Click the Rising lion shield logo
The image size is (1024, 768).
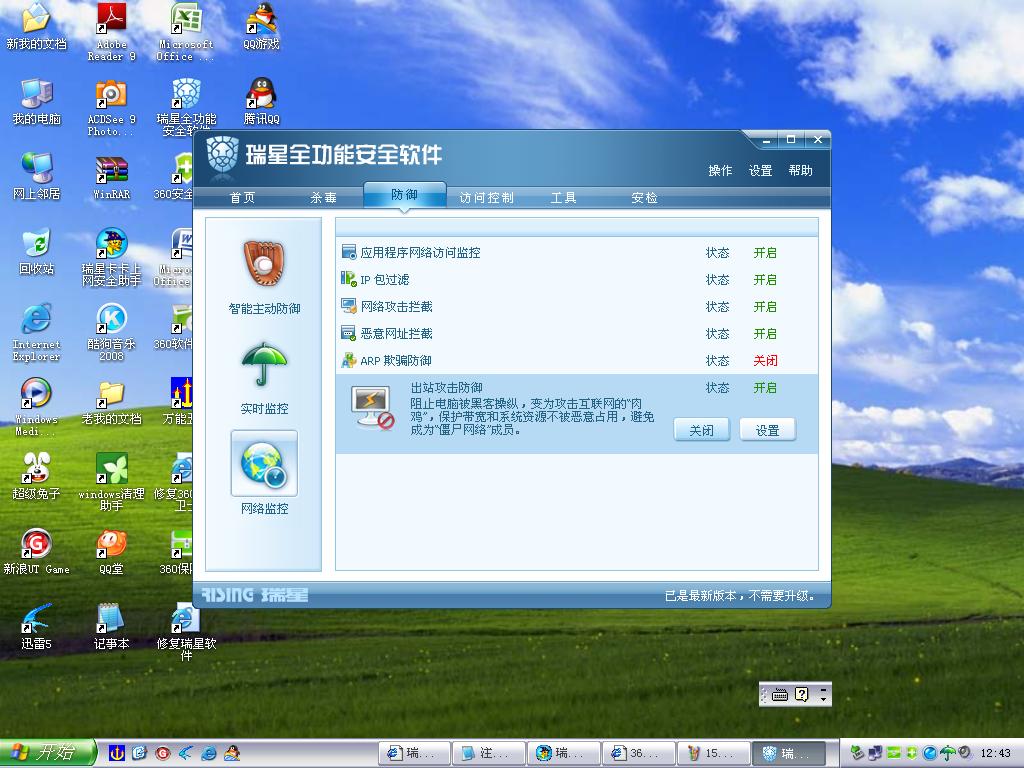click(x=222, y=155)
